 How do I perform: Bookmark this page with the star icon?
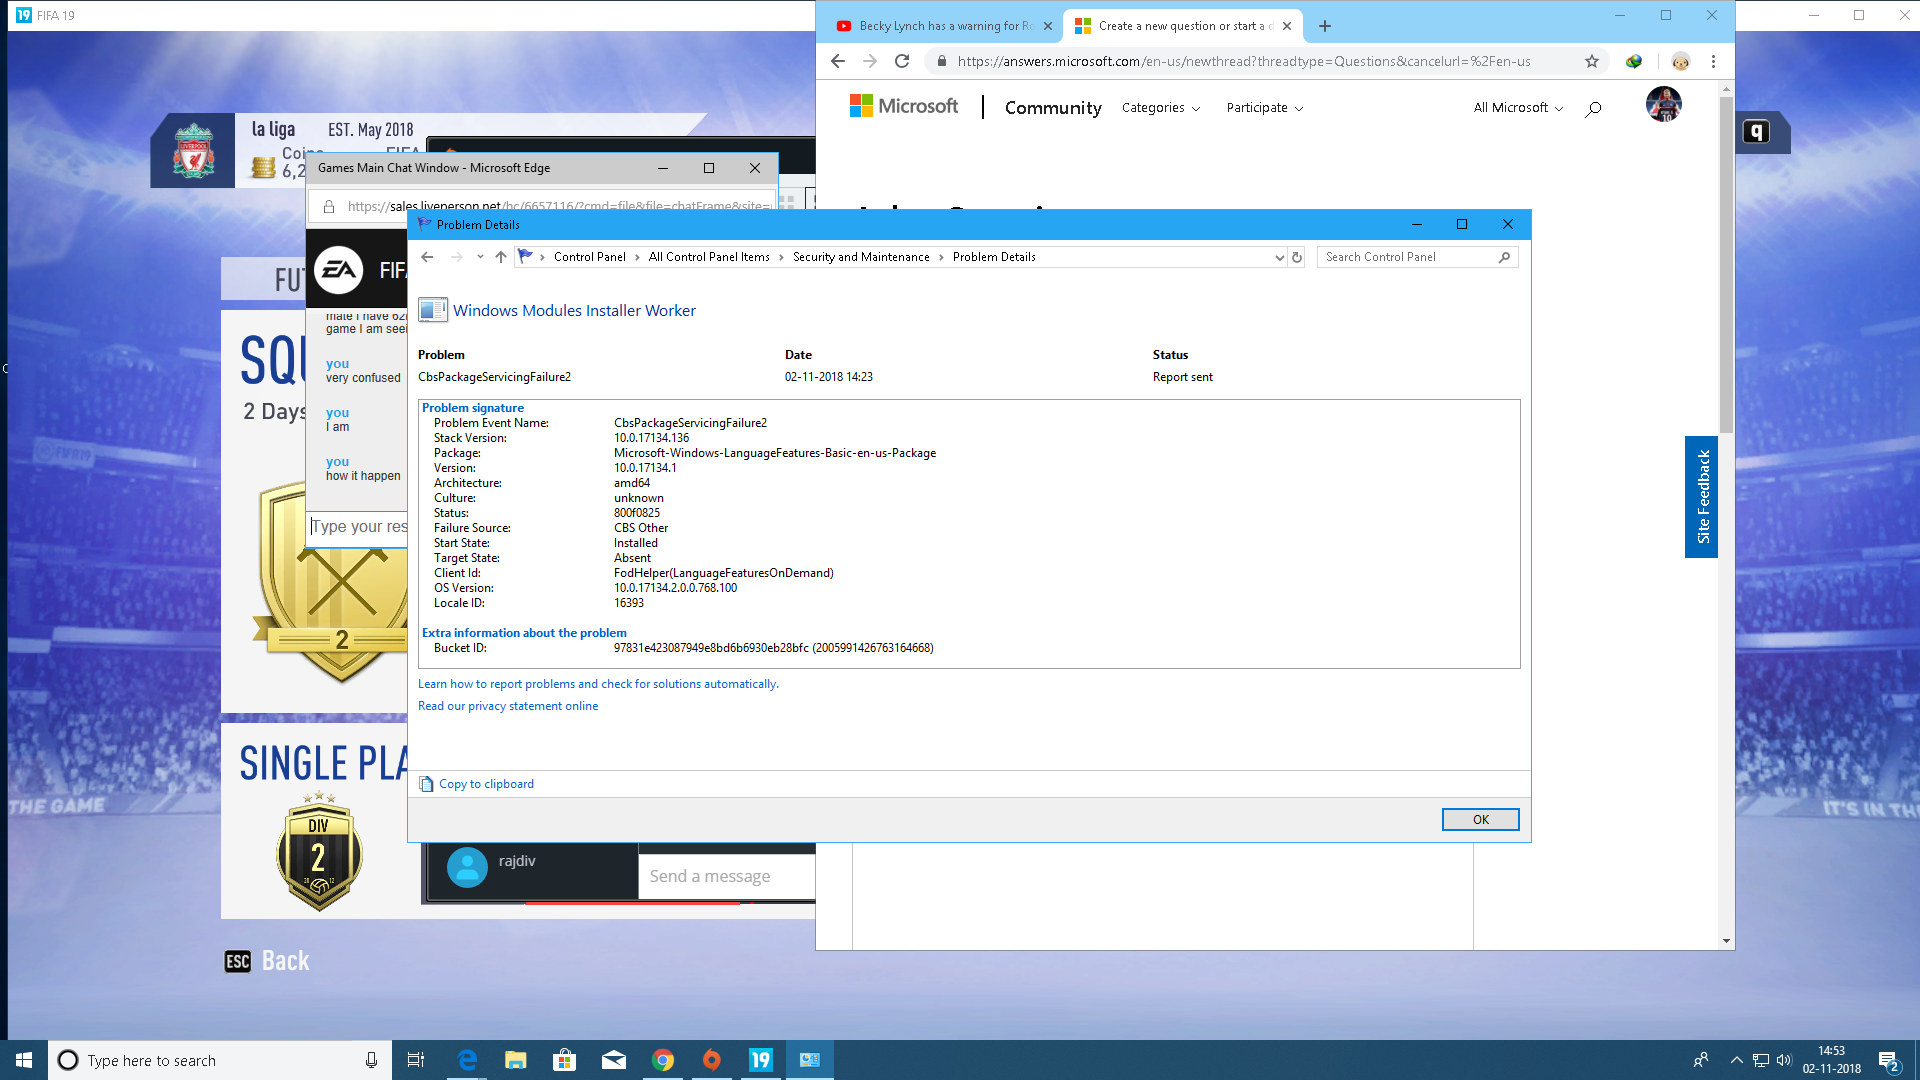(x=1592, y=61)
